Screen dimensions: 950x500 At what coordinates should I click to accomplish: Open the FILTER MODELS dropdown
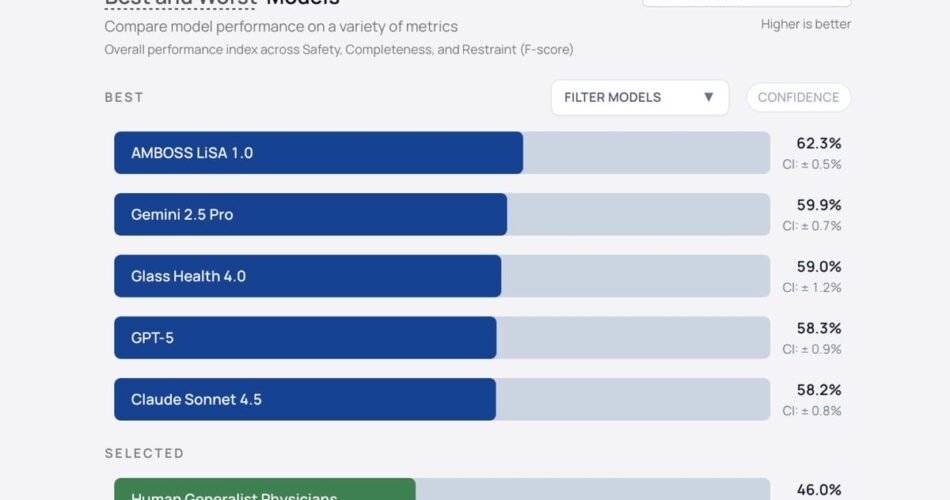point(639,97)
